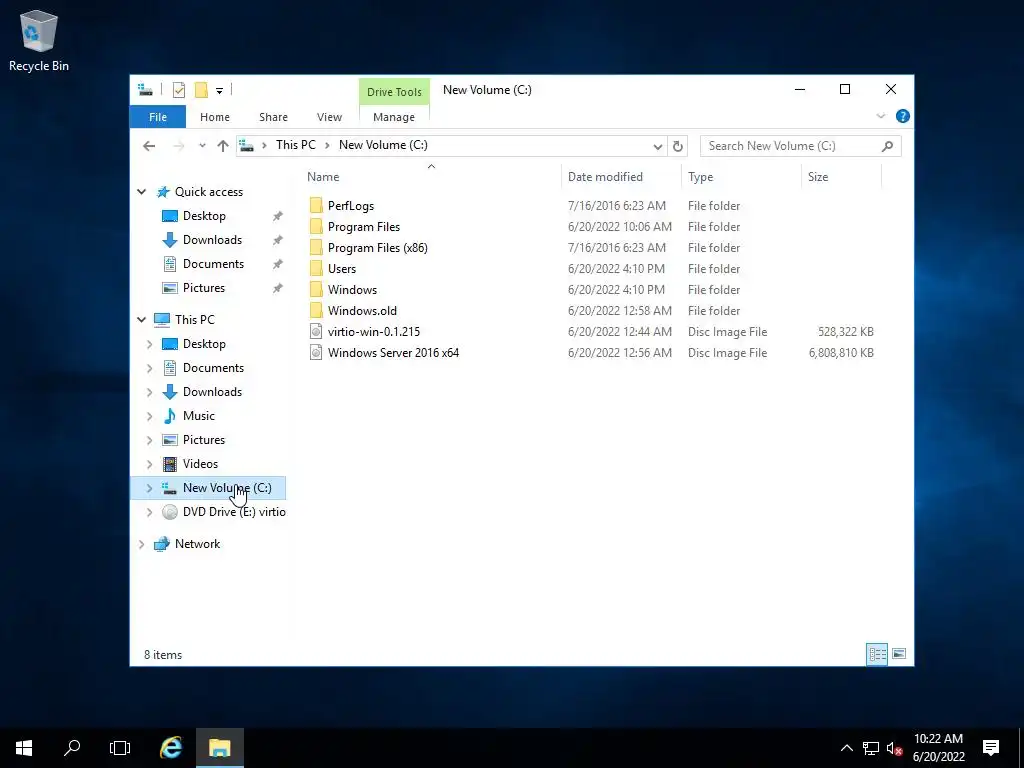
Task: Select the Windows folder icon
Action: 316,290
